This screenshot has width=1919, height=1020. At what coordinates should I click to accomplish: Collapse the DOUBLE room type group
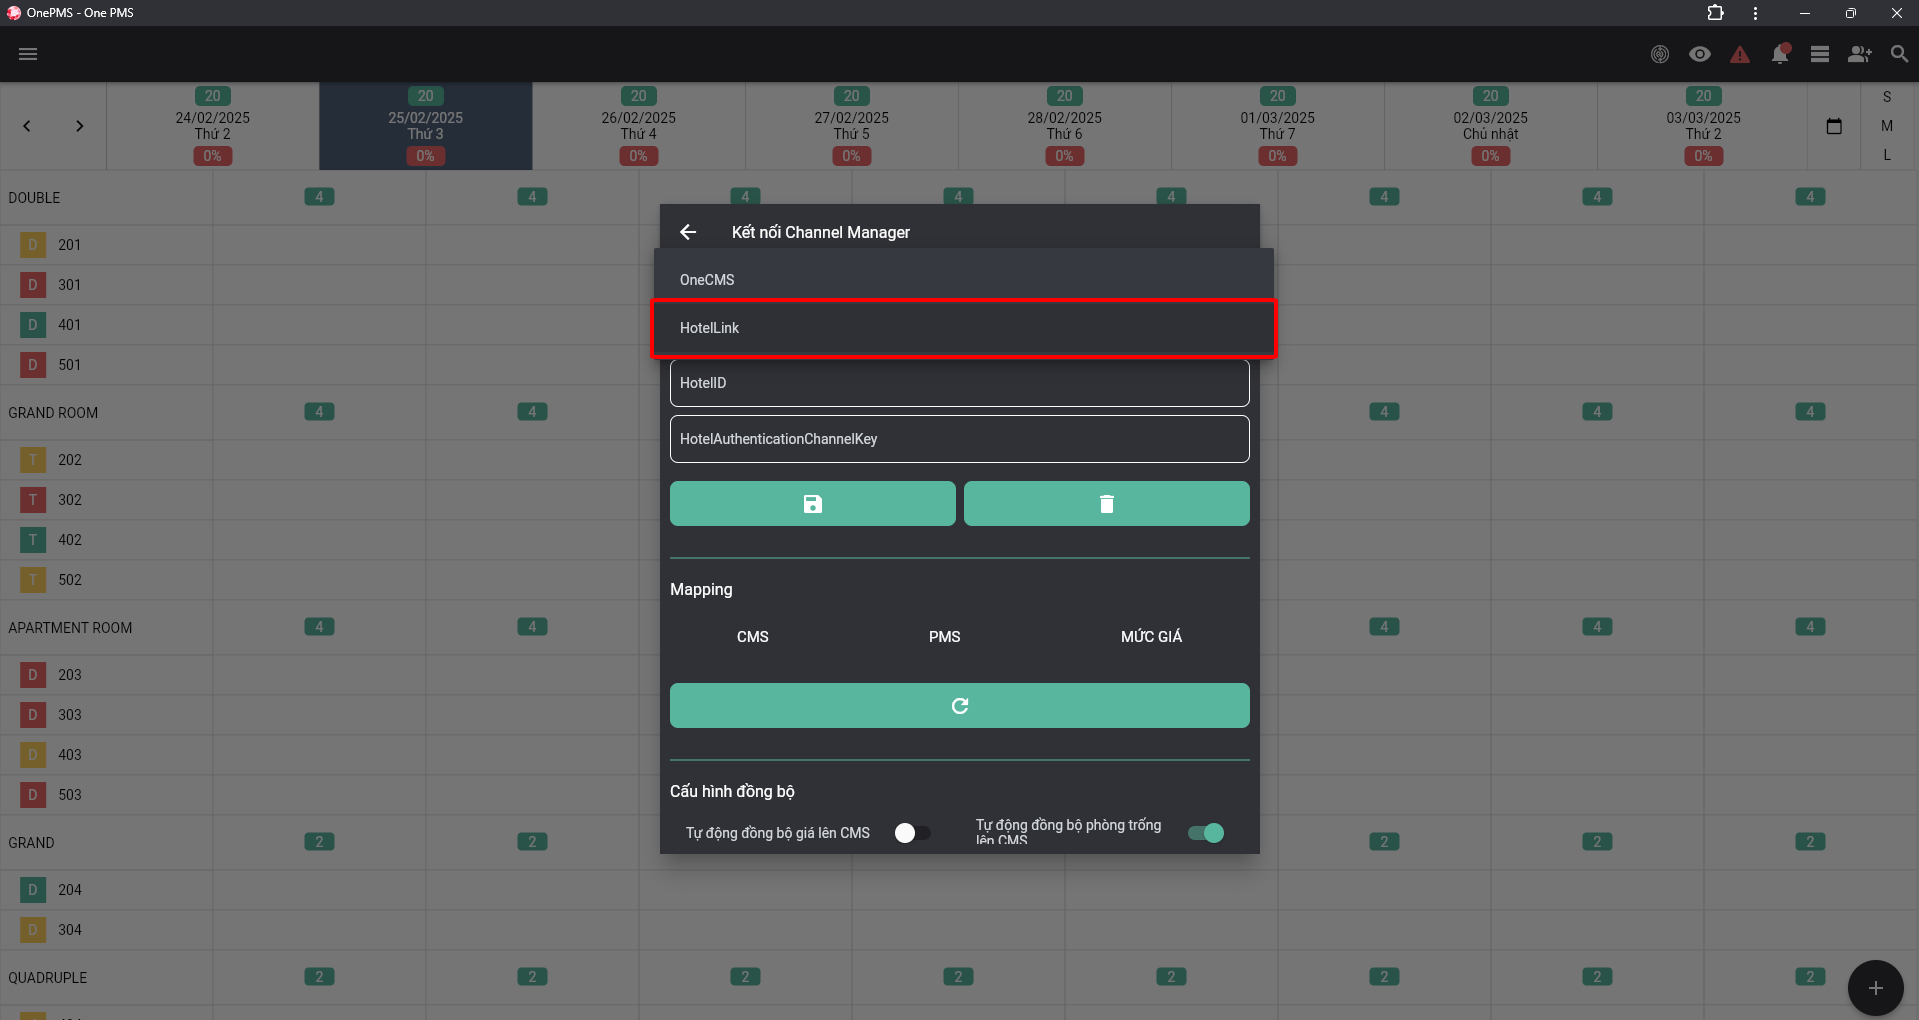click(x=34, y=198)
